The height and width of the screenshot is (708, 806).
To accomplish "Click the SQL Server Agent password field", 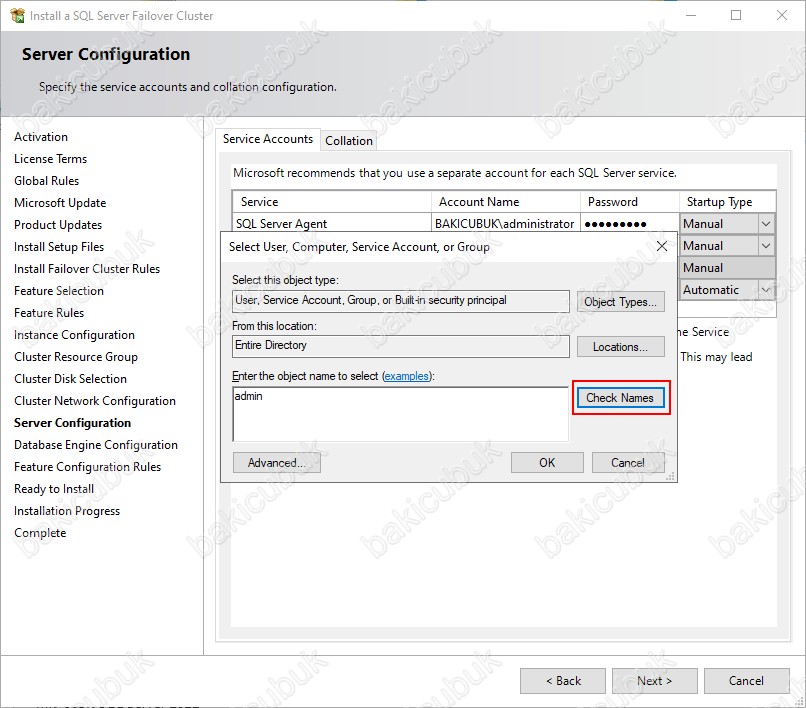I will tap(630, 224).
